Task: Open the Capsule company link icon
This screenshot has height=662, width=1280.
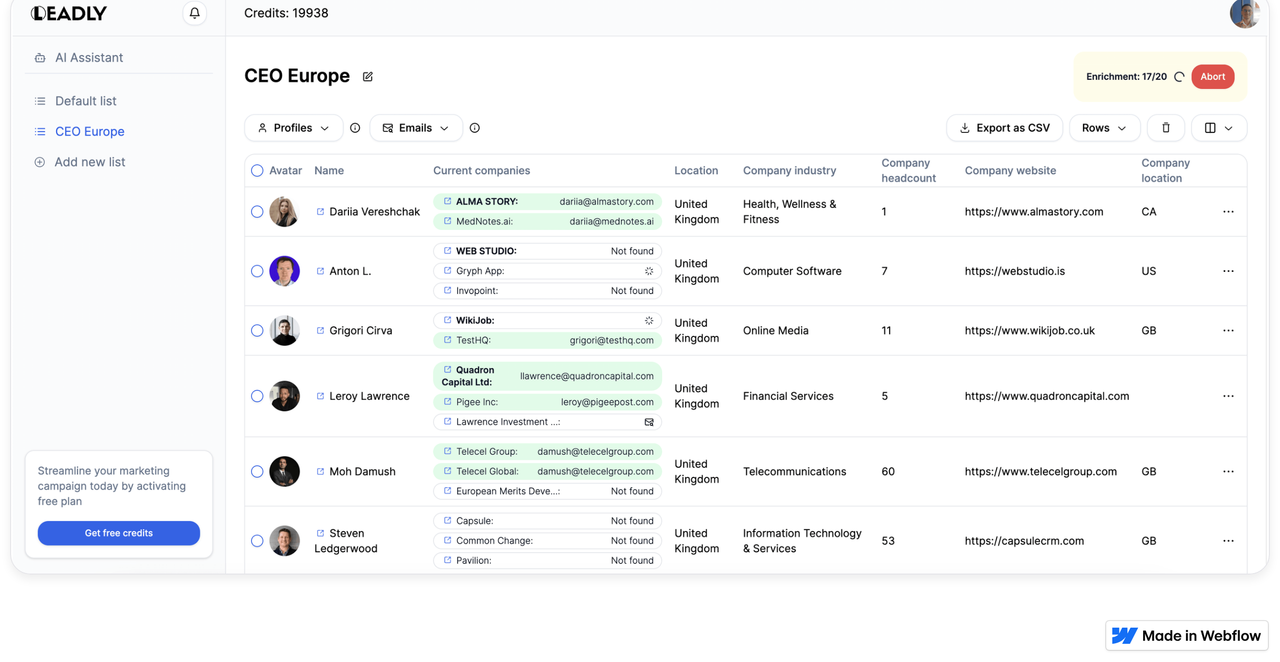Action: [447, 520]
